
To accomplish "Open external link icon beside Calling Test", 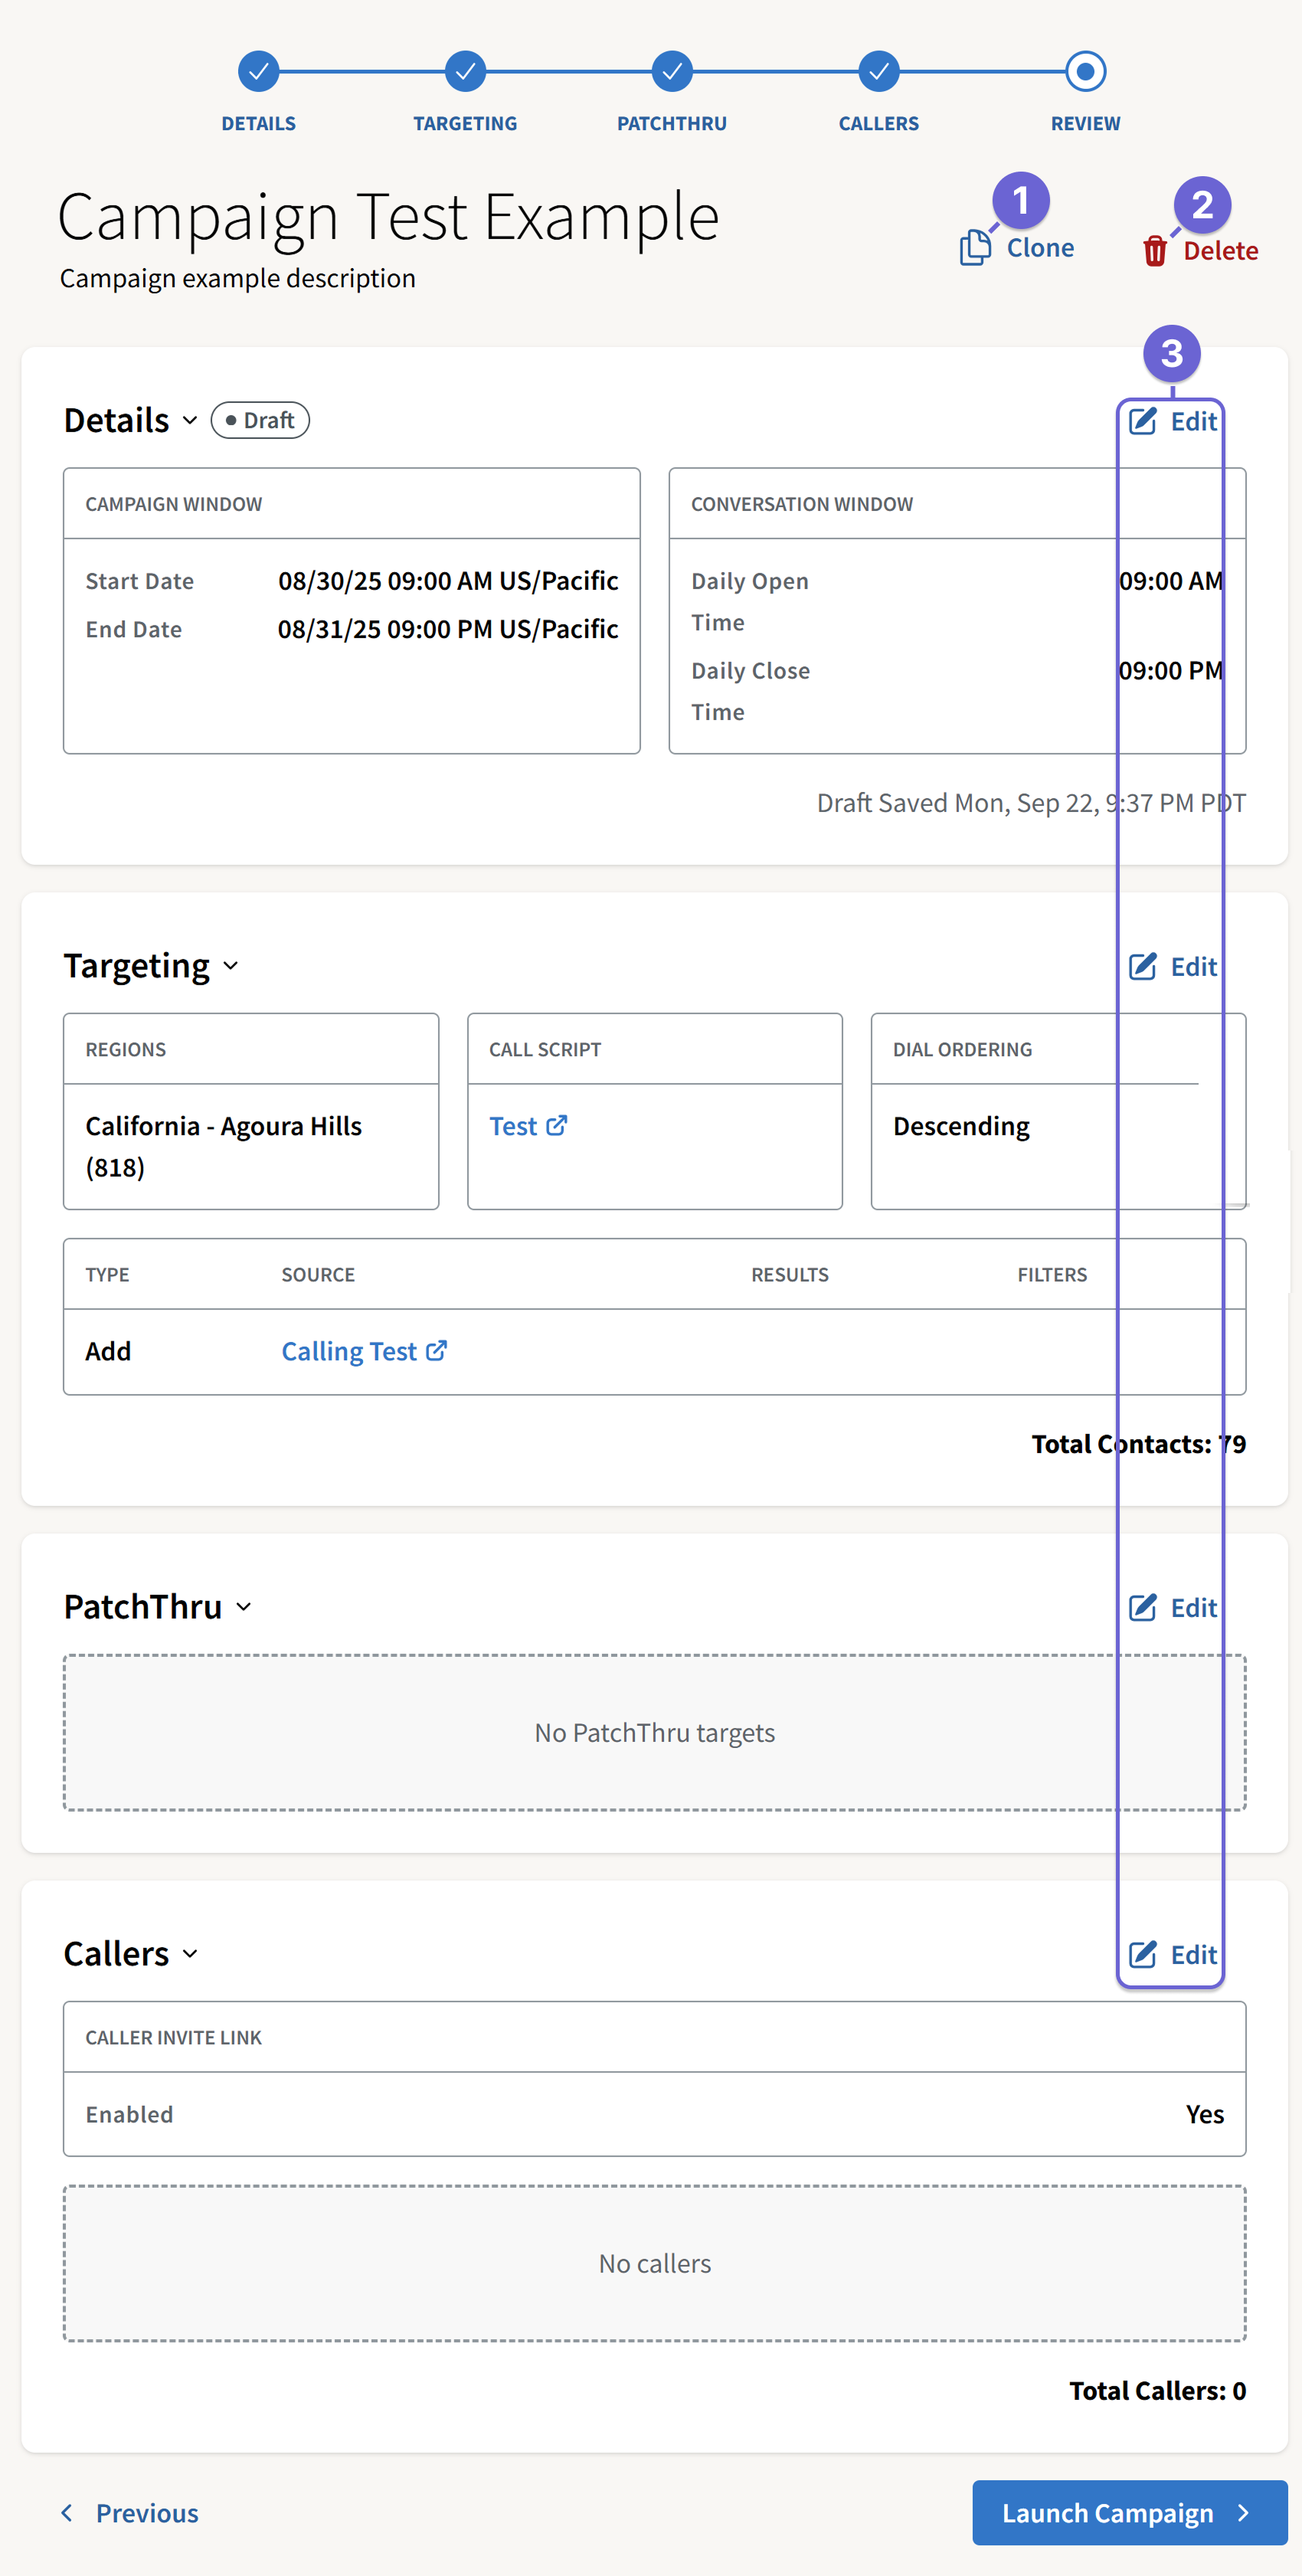I will (436, 1351).
